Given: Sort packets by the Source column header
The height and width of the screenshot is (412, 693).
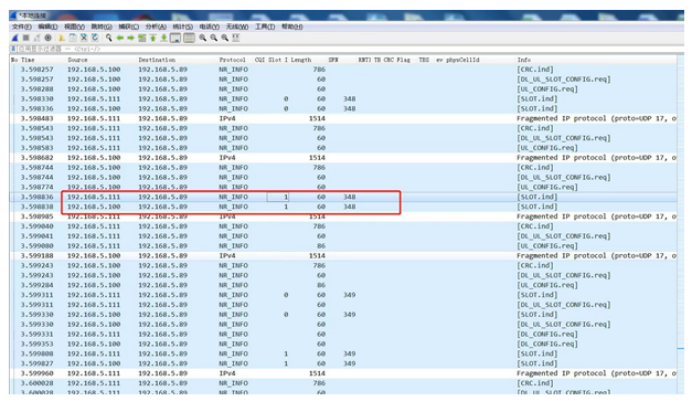Looking at the screenshot, I should click(x=78, y=59).
